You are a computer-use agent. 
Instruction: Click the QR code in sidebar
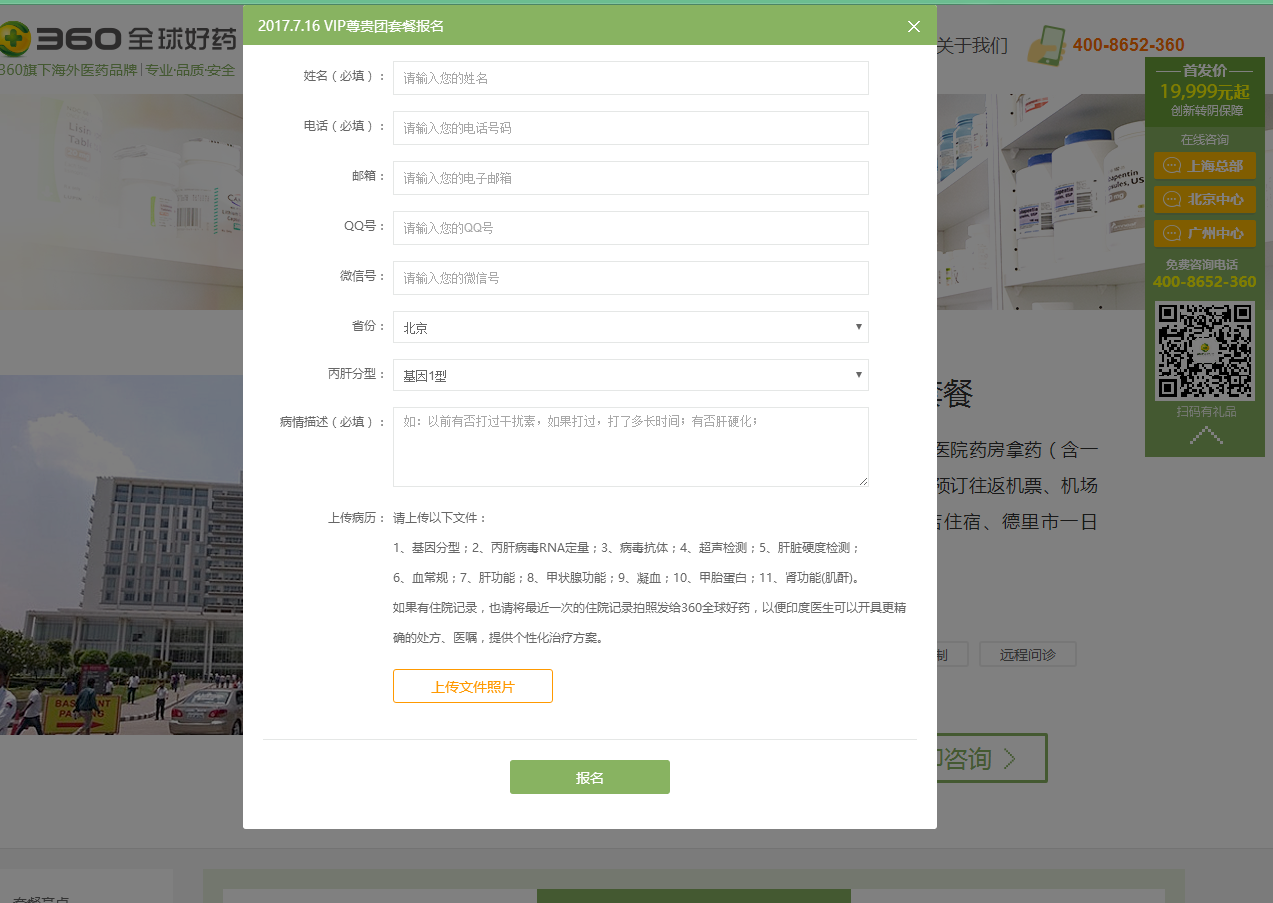tap(1204, 351)
